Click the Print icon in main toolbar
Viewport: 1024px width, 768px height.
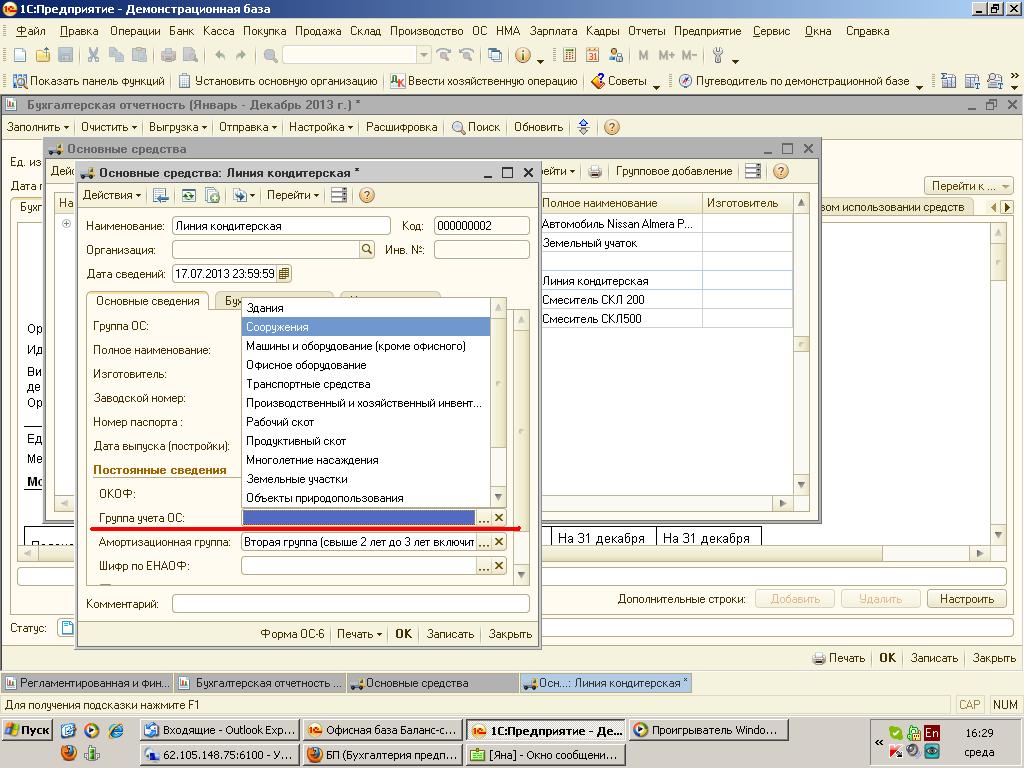[168, 56]
